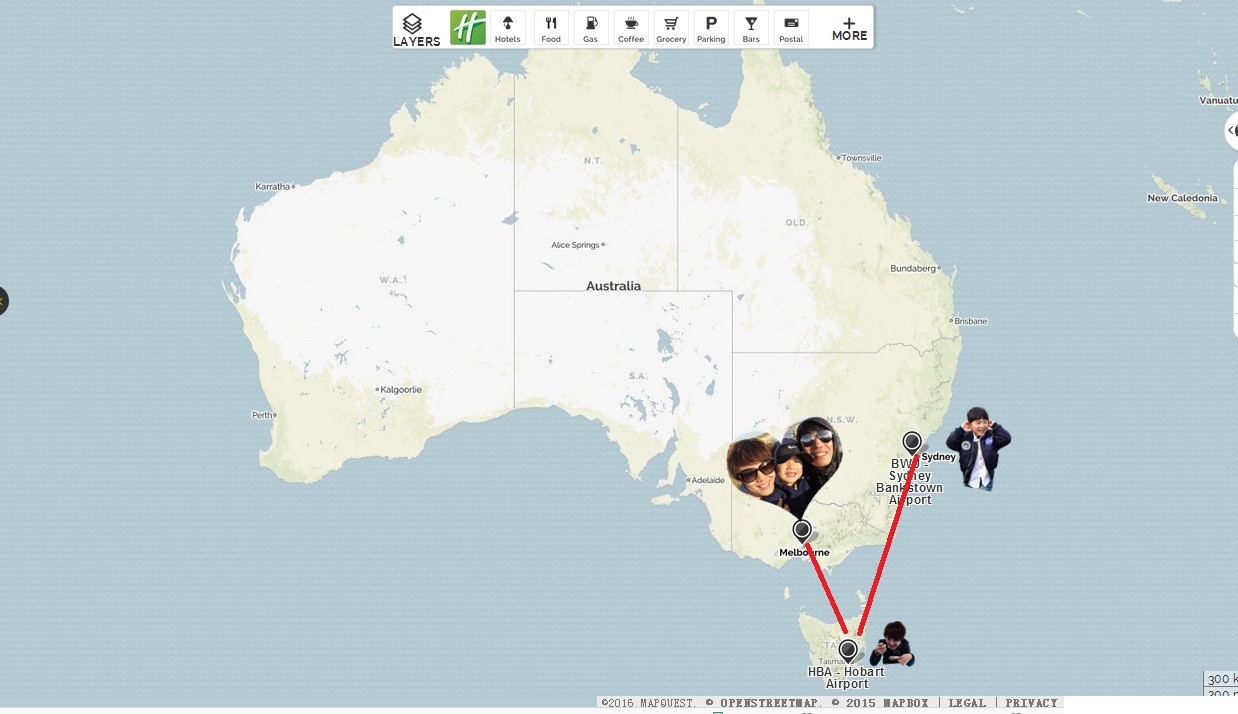Image resolution: width=1238 pixels, height=714 pixels.
Task: Click the Melbourne map pin
Action: pyautogui.click(x=801, y=529)
